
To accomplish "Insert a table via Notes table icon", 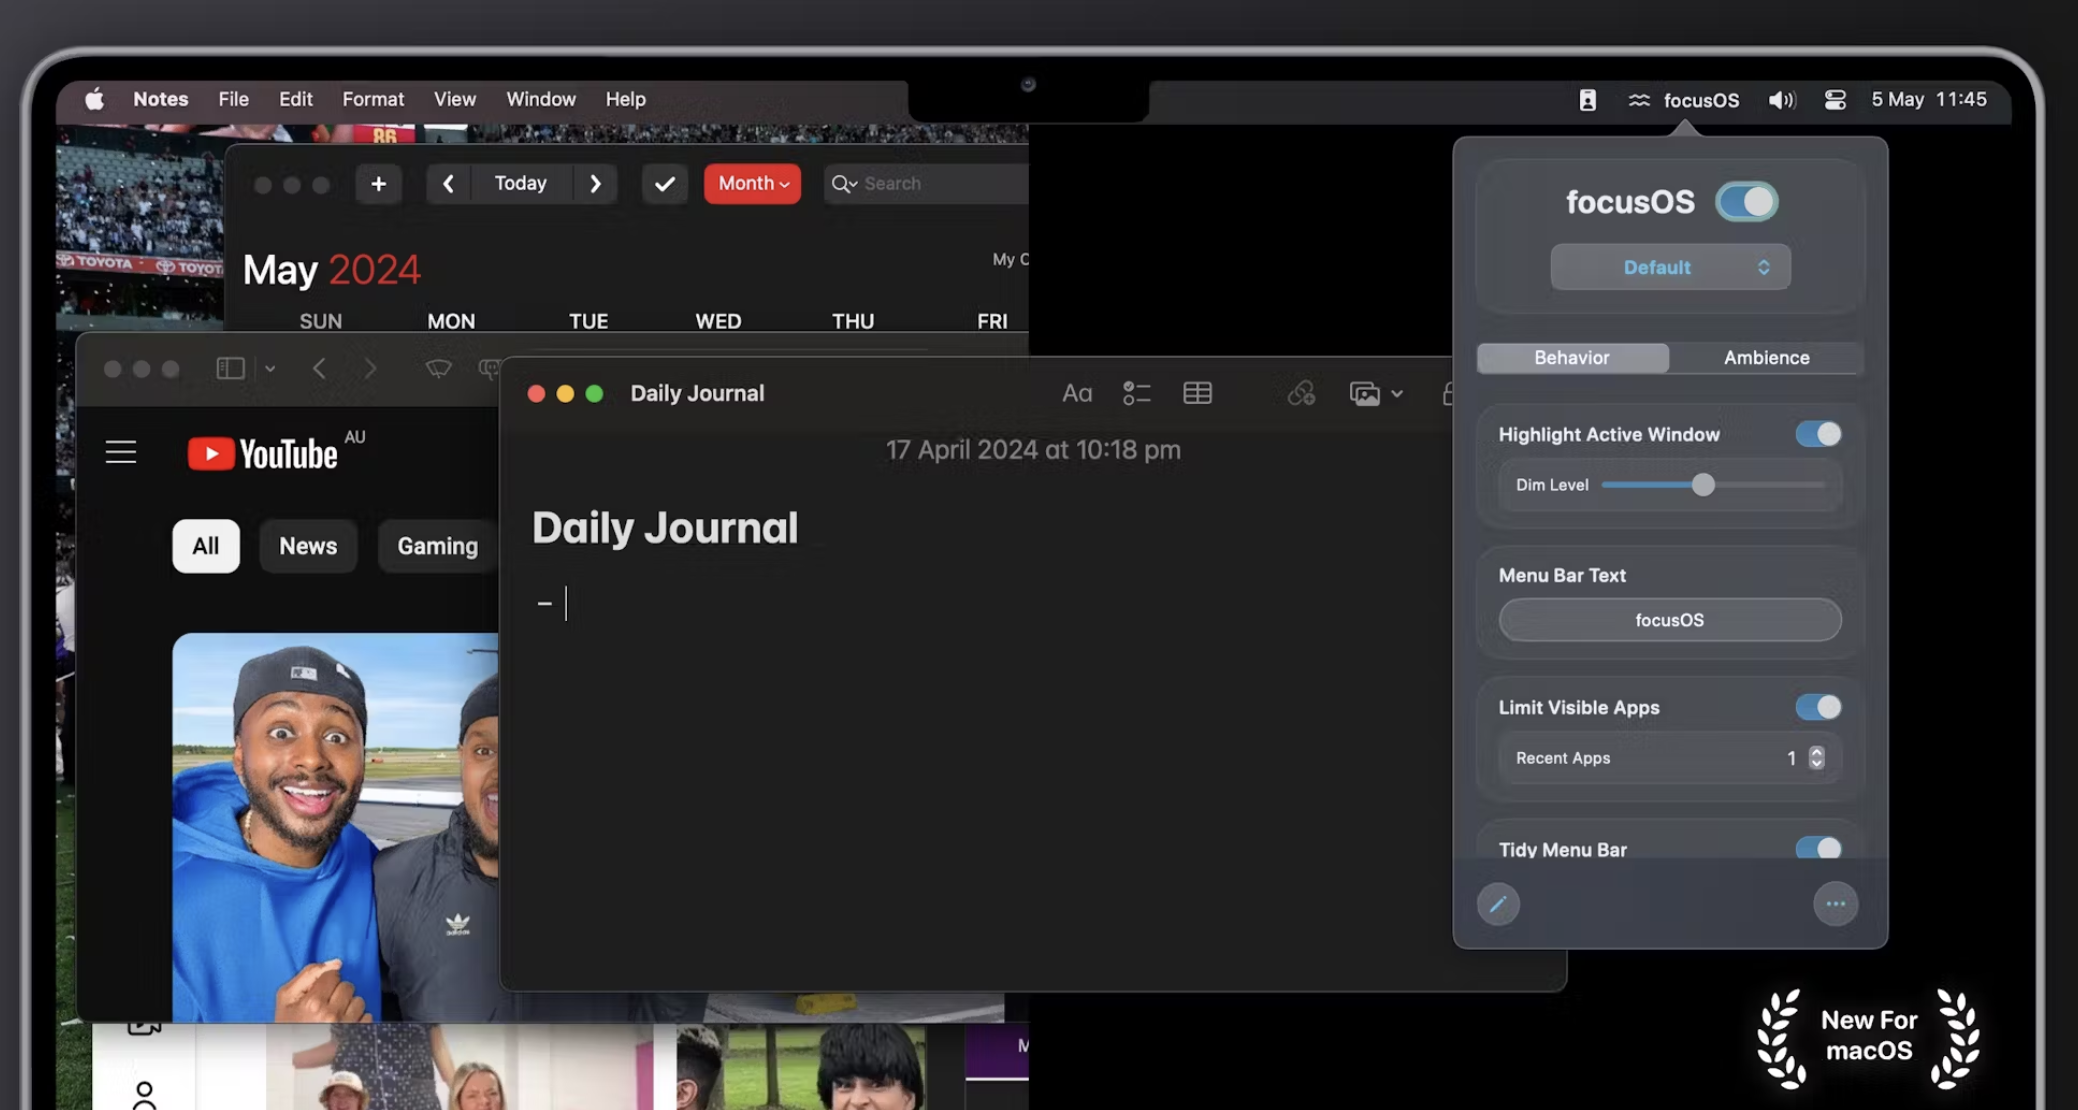I will pos(1197,393).
